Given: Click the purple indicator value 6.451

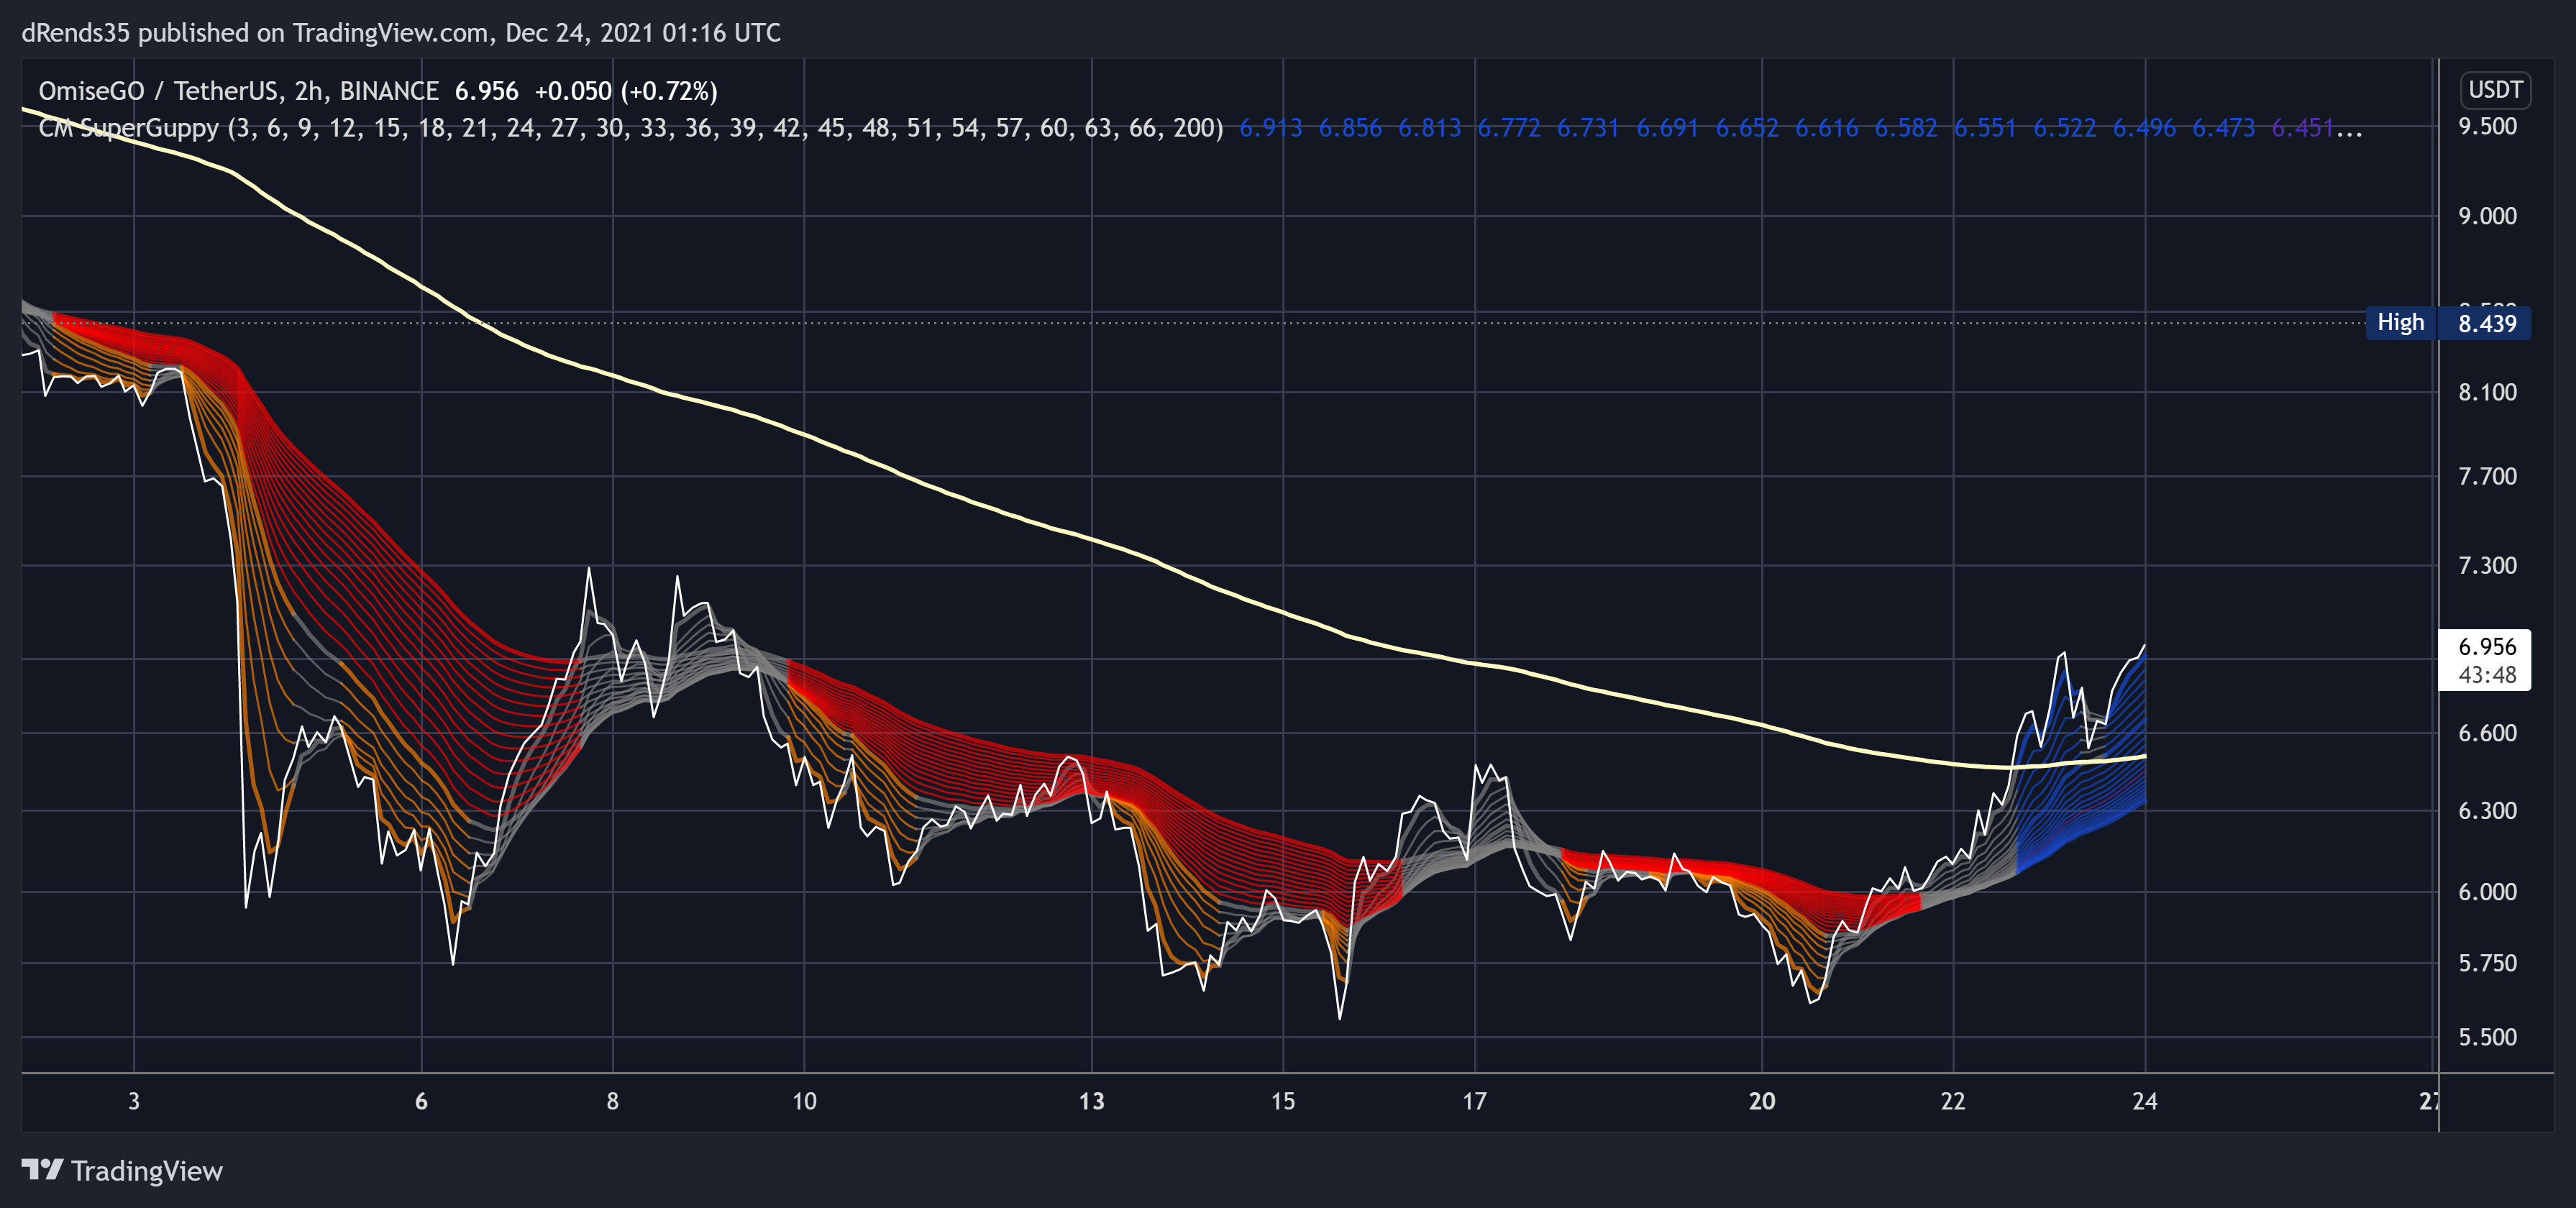Looking at the screenshot, I should coord(2302,128).
